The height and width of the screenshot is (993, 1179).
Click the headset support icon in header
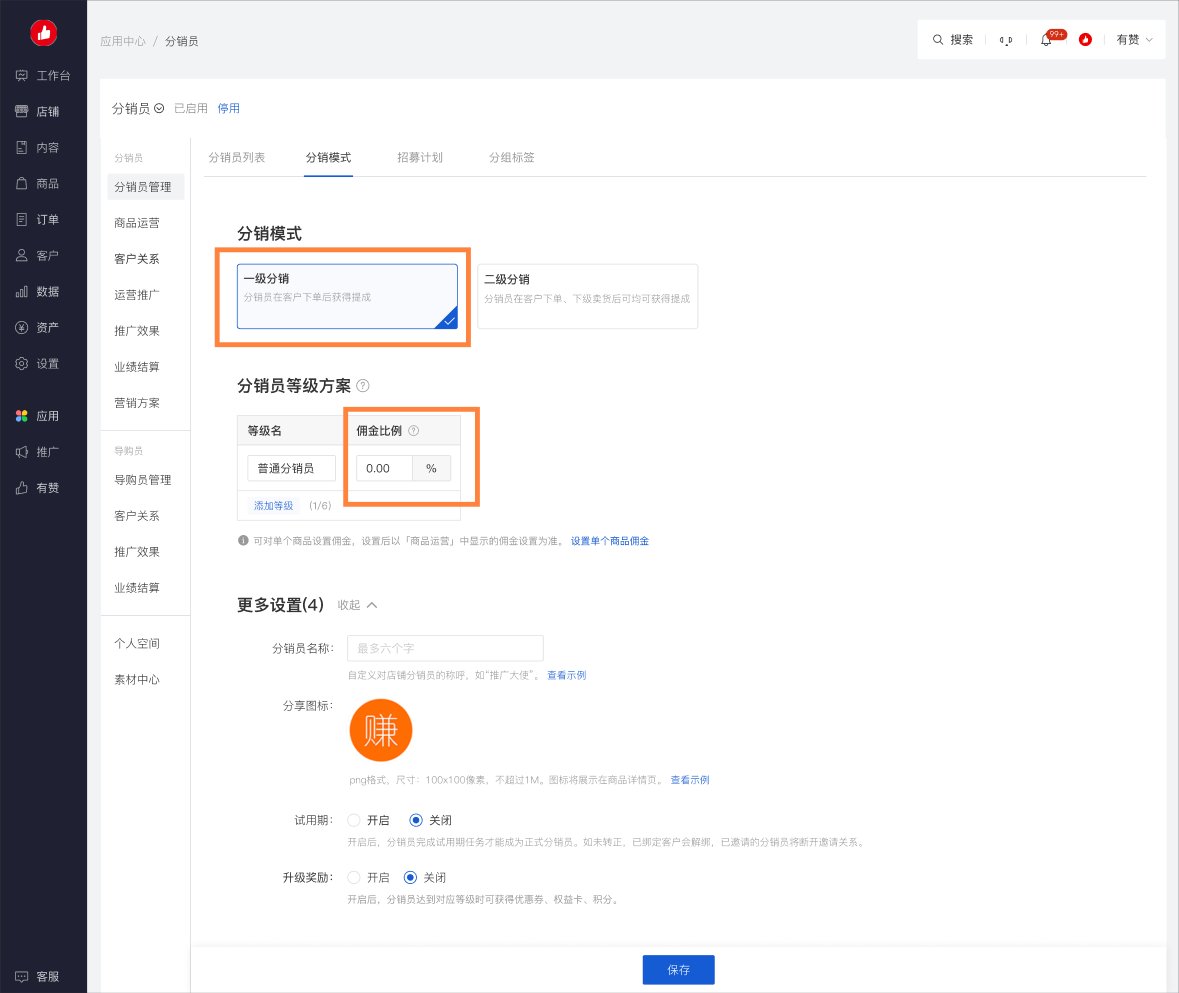coord(1006,40)
